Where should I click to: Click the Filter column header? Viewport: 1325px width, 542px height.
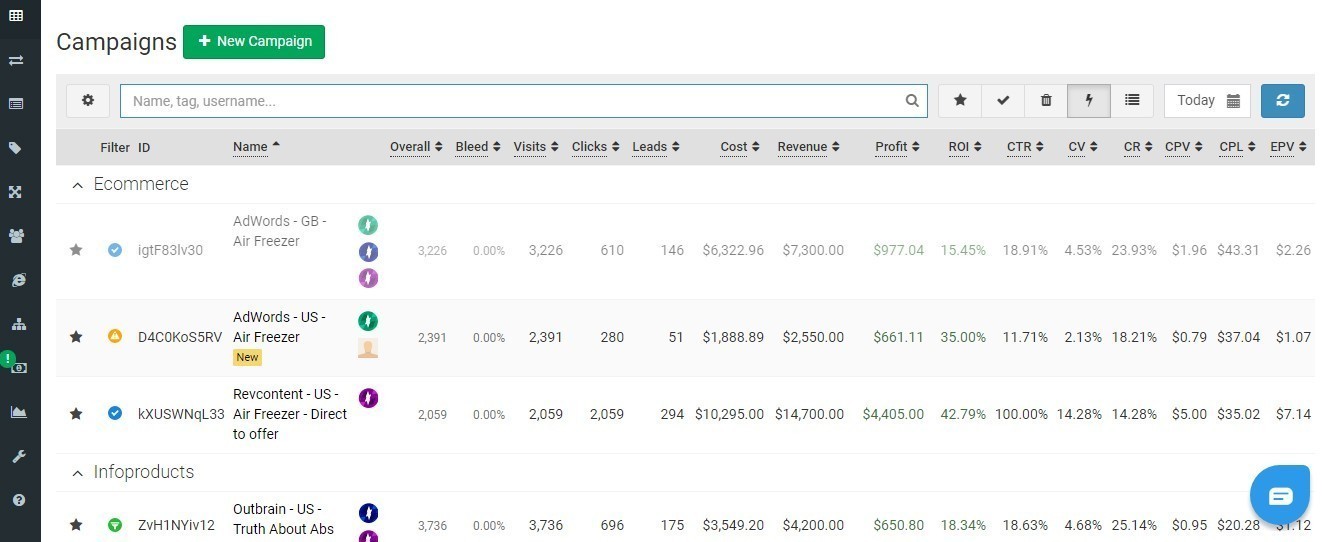click(115, 147)
